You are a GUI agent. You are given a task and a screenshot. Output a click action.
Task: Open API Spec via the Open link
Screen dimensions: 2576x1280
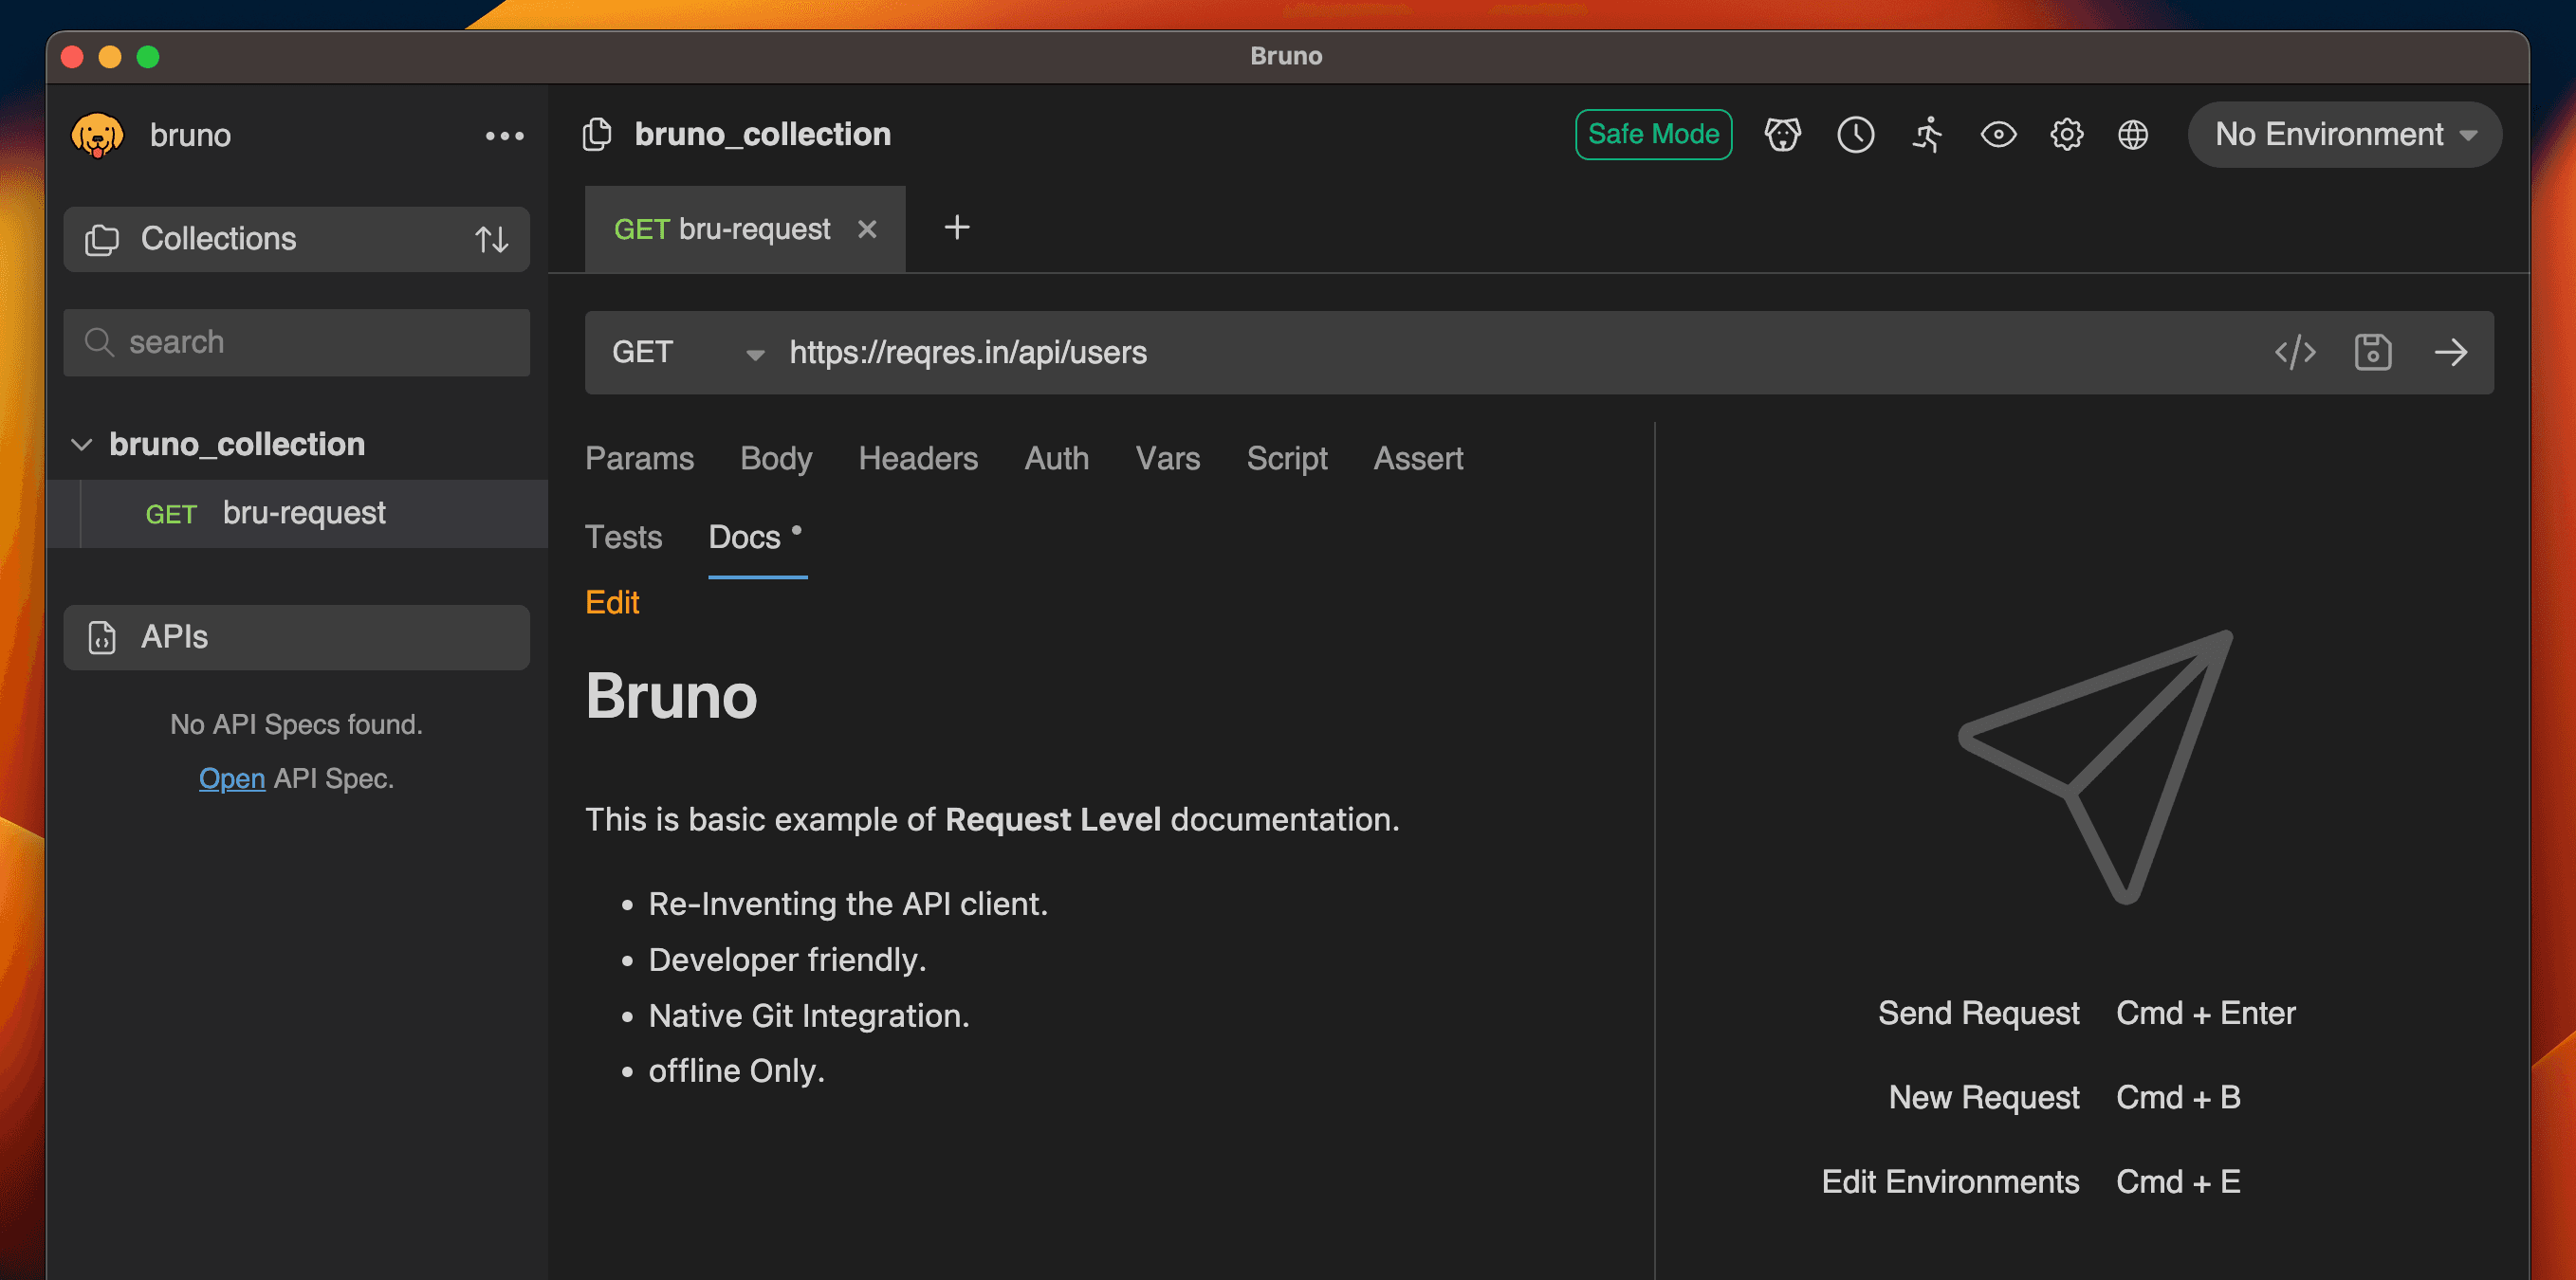[x=231, y=778]
